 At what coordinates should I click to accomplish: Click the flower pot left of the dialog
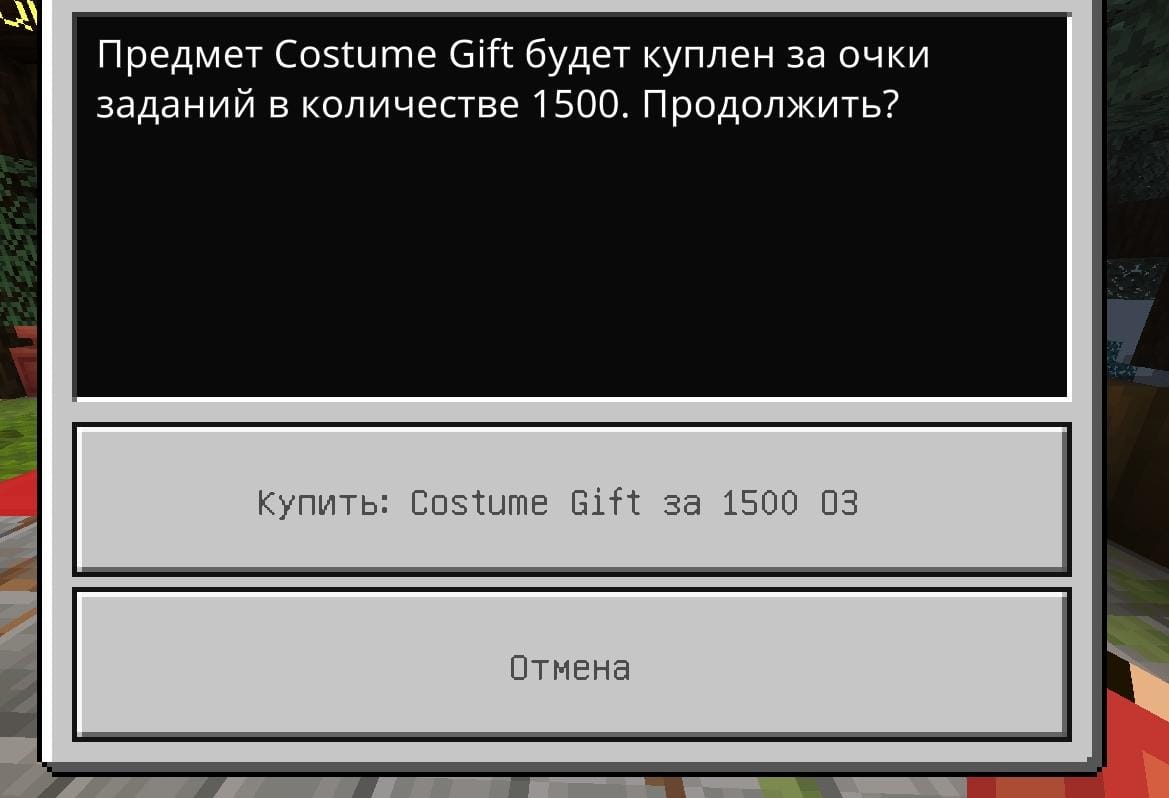pos(24,358)
